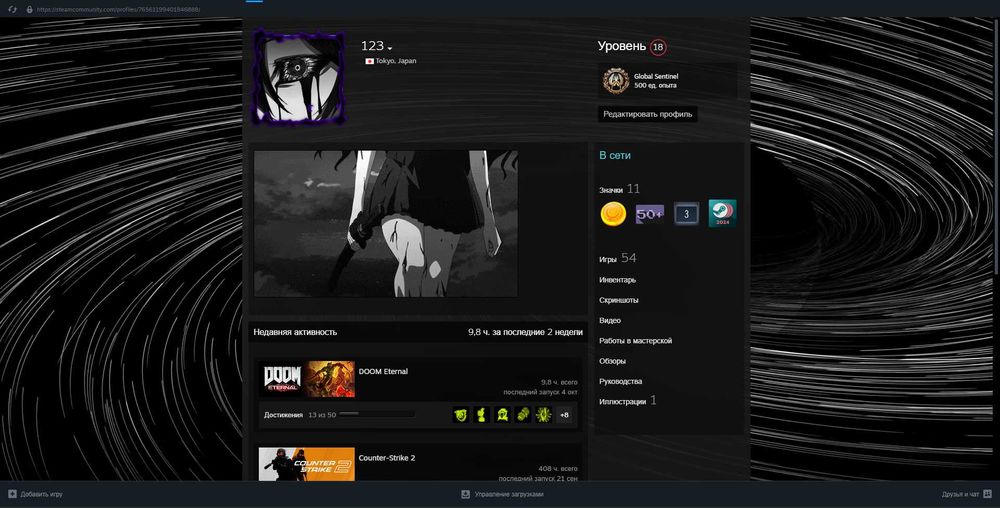Image resolution: width=1000 pixels, height=508 pixels.
Task: Click the В сети online status text
Action: pos(615,155)
